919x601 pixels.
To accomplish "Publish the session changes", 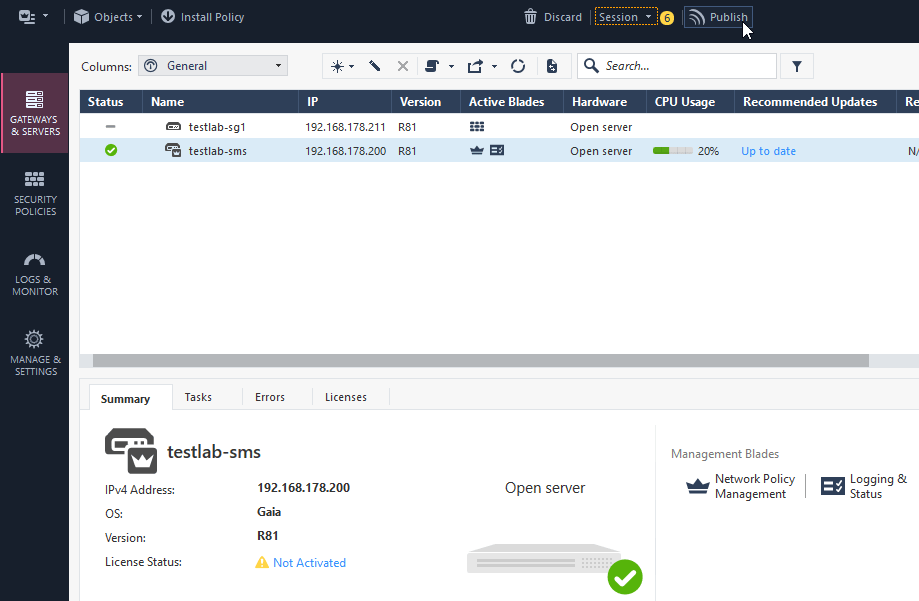I will (x=719, y=17).
